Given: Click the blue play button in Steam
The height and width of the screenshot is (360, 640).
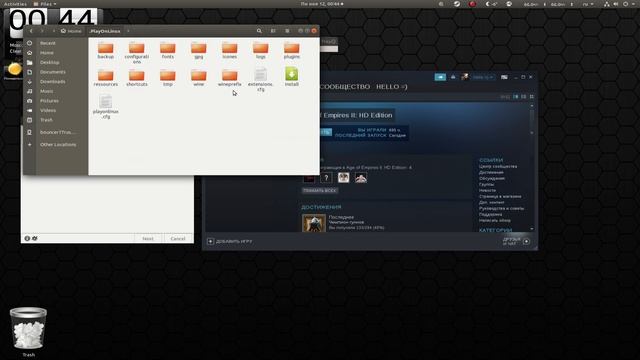Looking at the screenshot, I should tap(326, 132).
